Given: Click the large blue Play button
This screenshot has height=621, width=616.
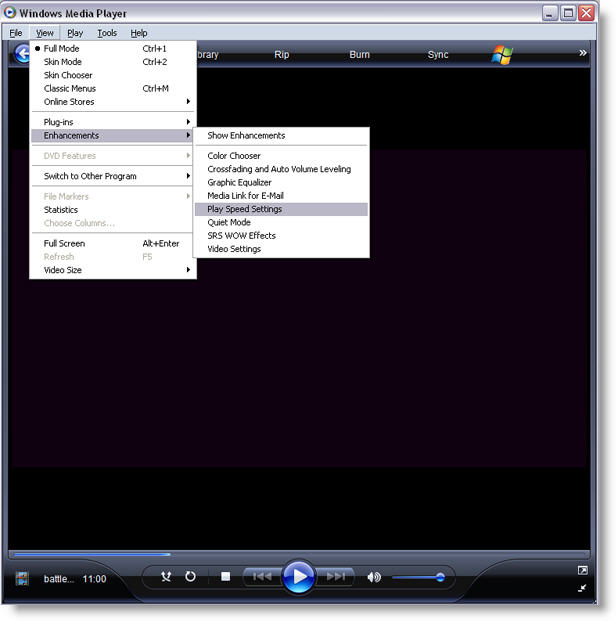Looking at the screenshot, I should pyautogui.click(x=299, y=577).
